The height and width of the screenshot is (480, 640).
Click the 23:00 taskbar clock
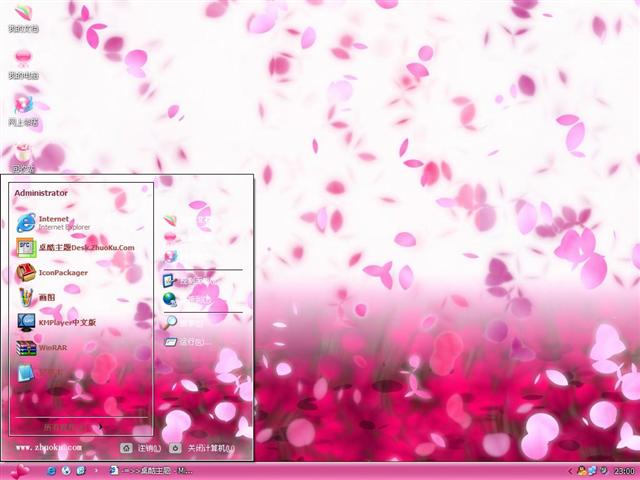tap(624, 471)
